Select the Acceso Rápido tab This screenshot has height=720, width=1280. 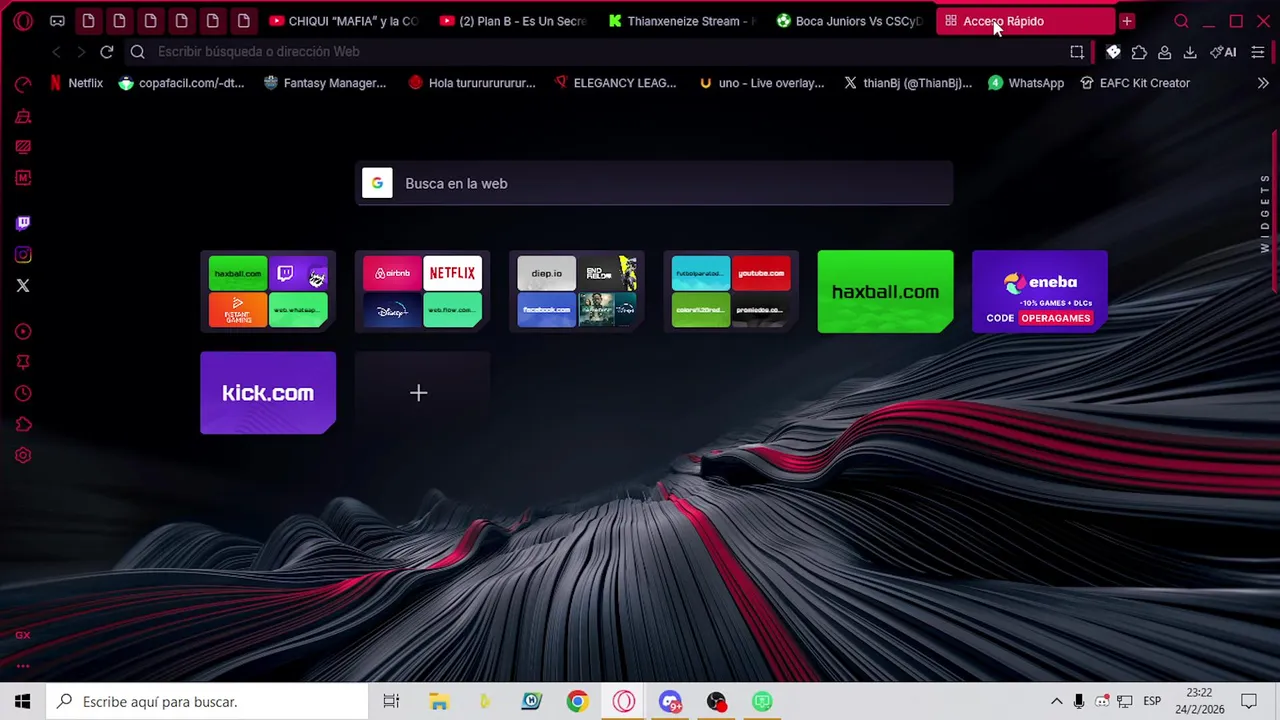(1025, 21)
